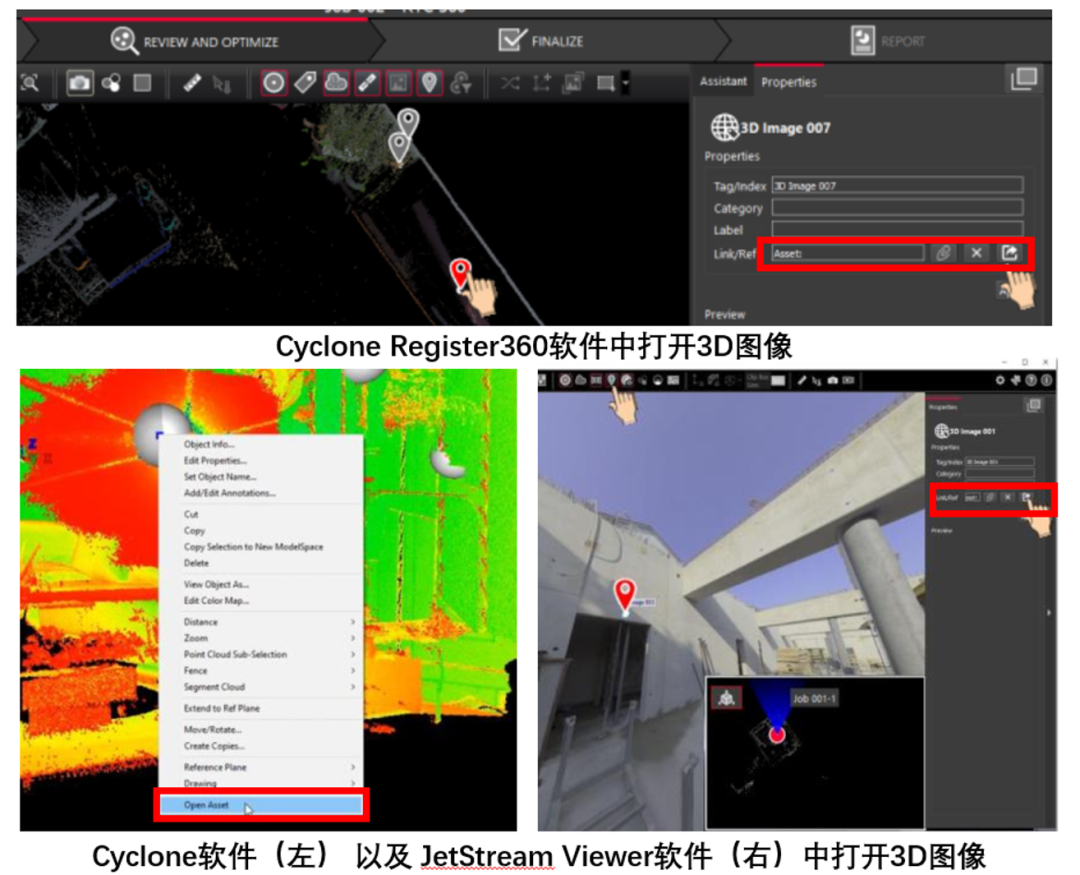Open the help question-mark icon in JetStream Viewer
The width and height of the screenshot is (1080, 875).
(1031, 380)
